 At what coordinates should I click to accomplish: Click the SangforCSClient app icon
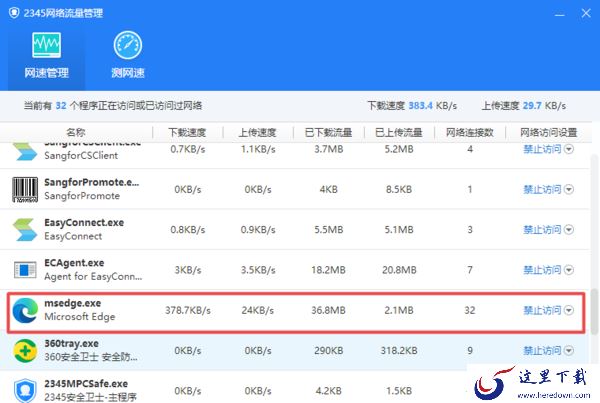[25, 151]
